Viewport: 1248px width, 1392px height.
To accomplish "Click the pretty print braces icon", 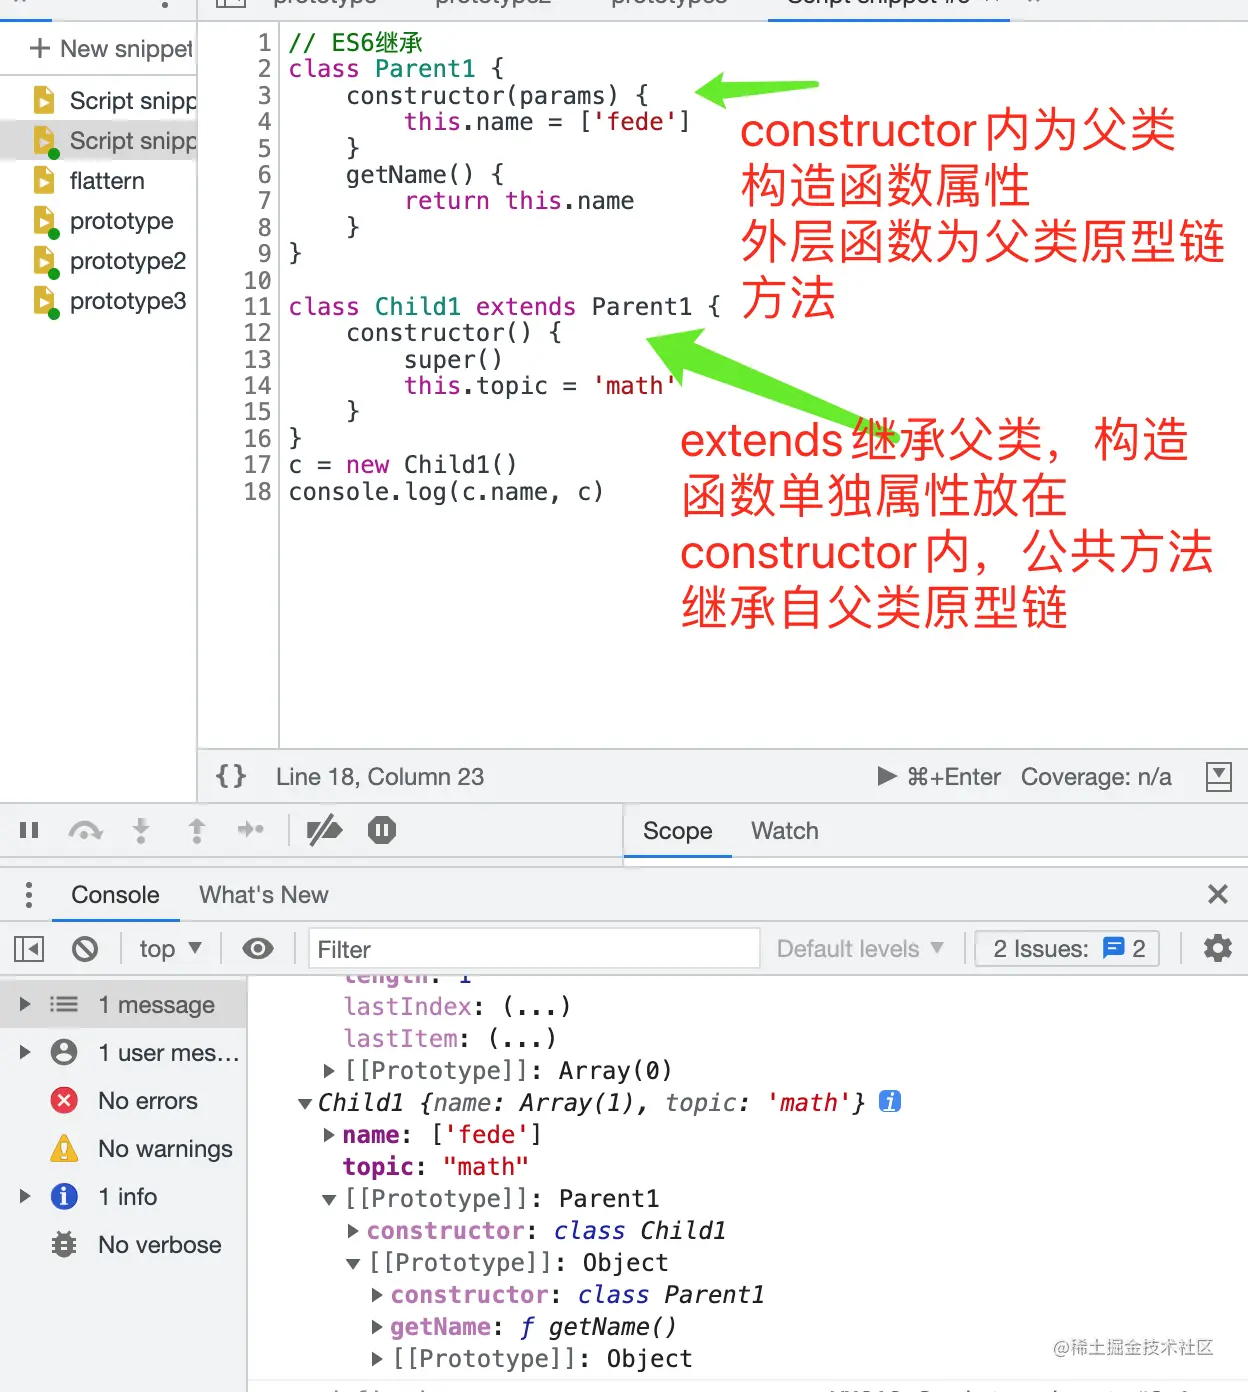I will pyautogui.click(x=231, y=776).
